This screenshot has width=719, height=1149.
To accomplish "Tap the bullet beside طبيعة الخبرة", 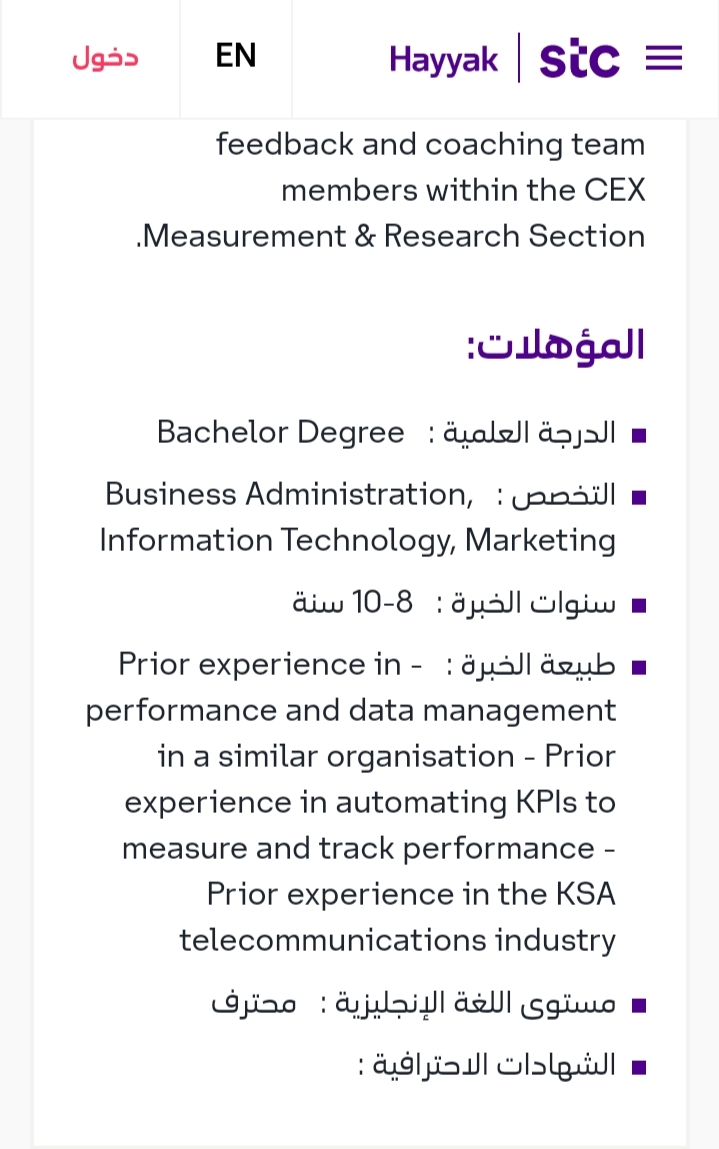I will [639, 668].
